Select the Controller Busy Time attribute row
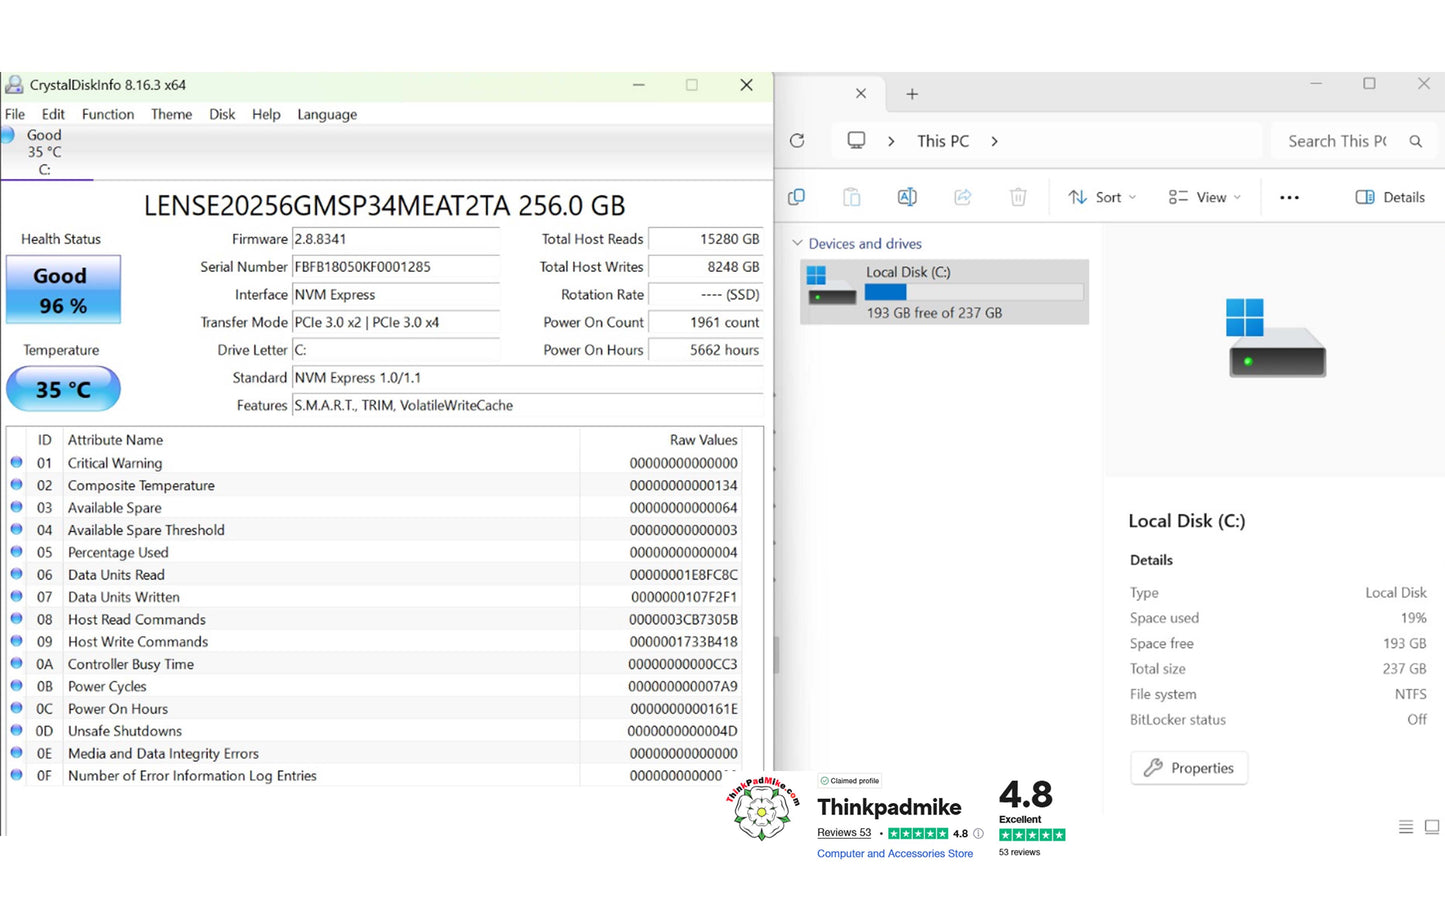Screen dimensions: 1445x908 click(375, 664)
